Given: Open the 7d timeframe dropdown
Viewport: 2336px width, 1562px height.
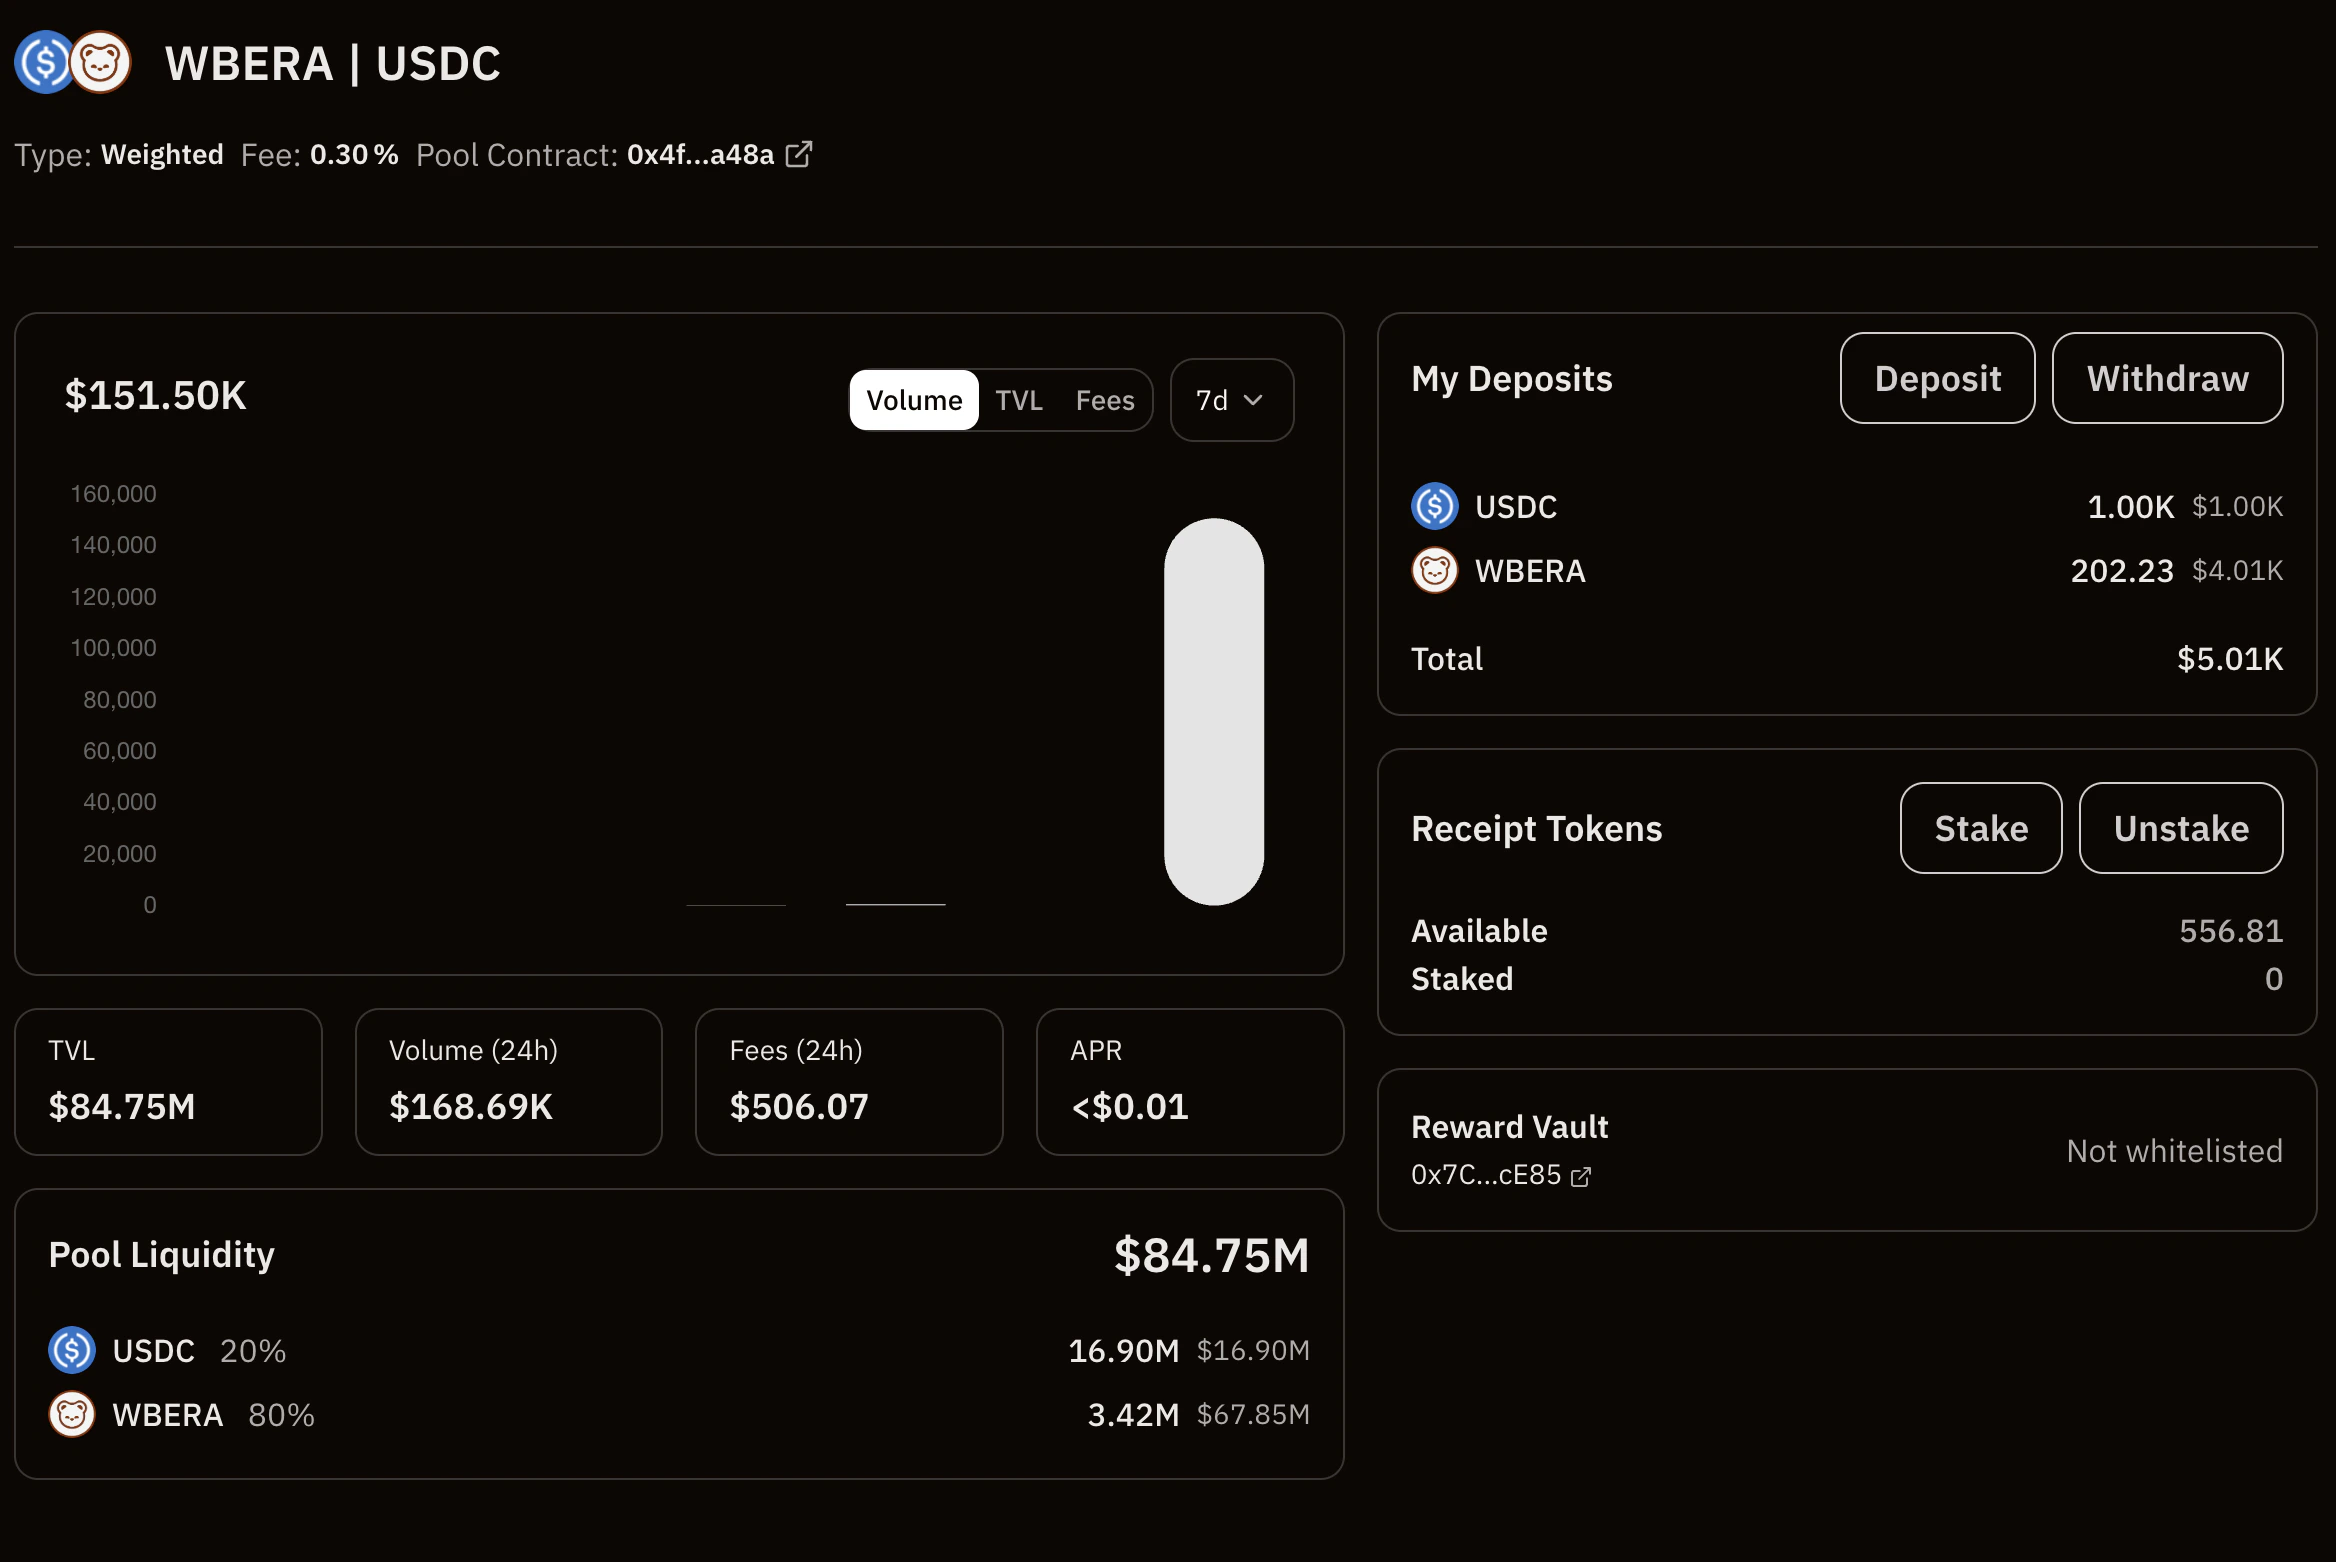Looking at the screenshot, I should point(1231,399).
